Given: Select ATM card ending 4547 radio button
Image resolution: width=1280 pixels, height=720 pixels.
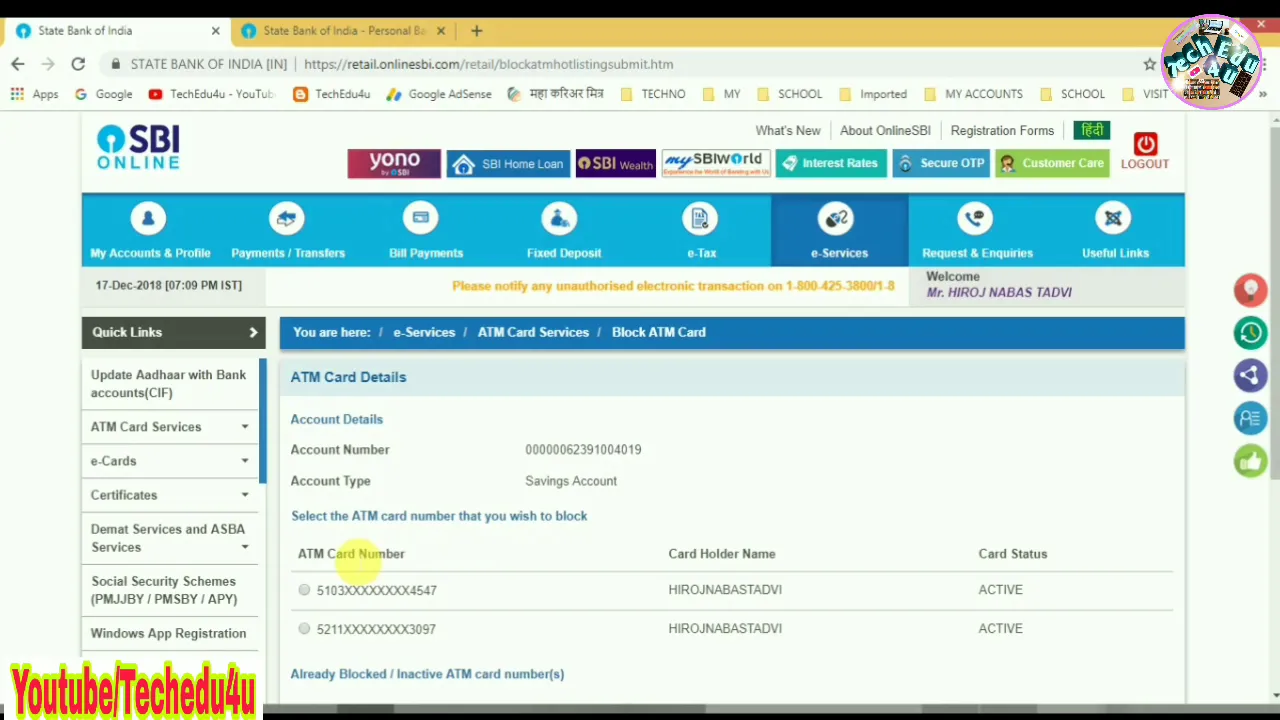Looking at the screenshot, I should (304, 590).
